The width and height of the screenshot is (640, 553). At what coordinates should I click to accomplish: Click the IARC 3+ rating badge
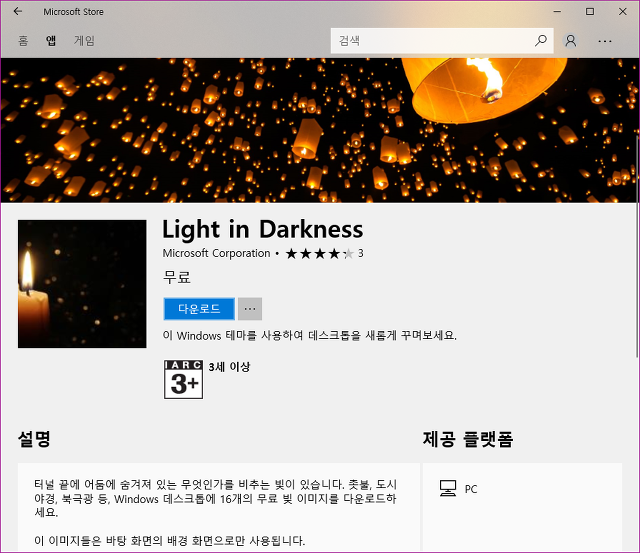click(x=183, y=379)
